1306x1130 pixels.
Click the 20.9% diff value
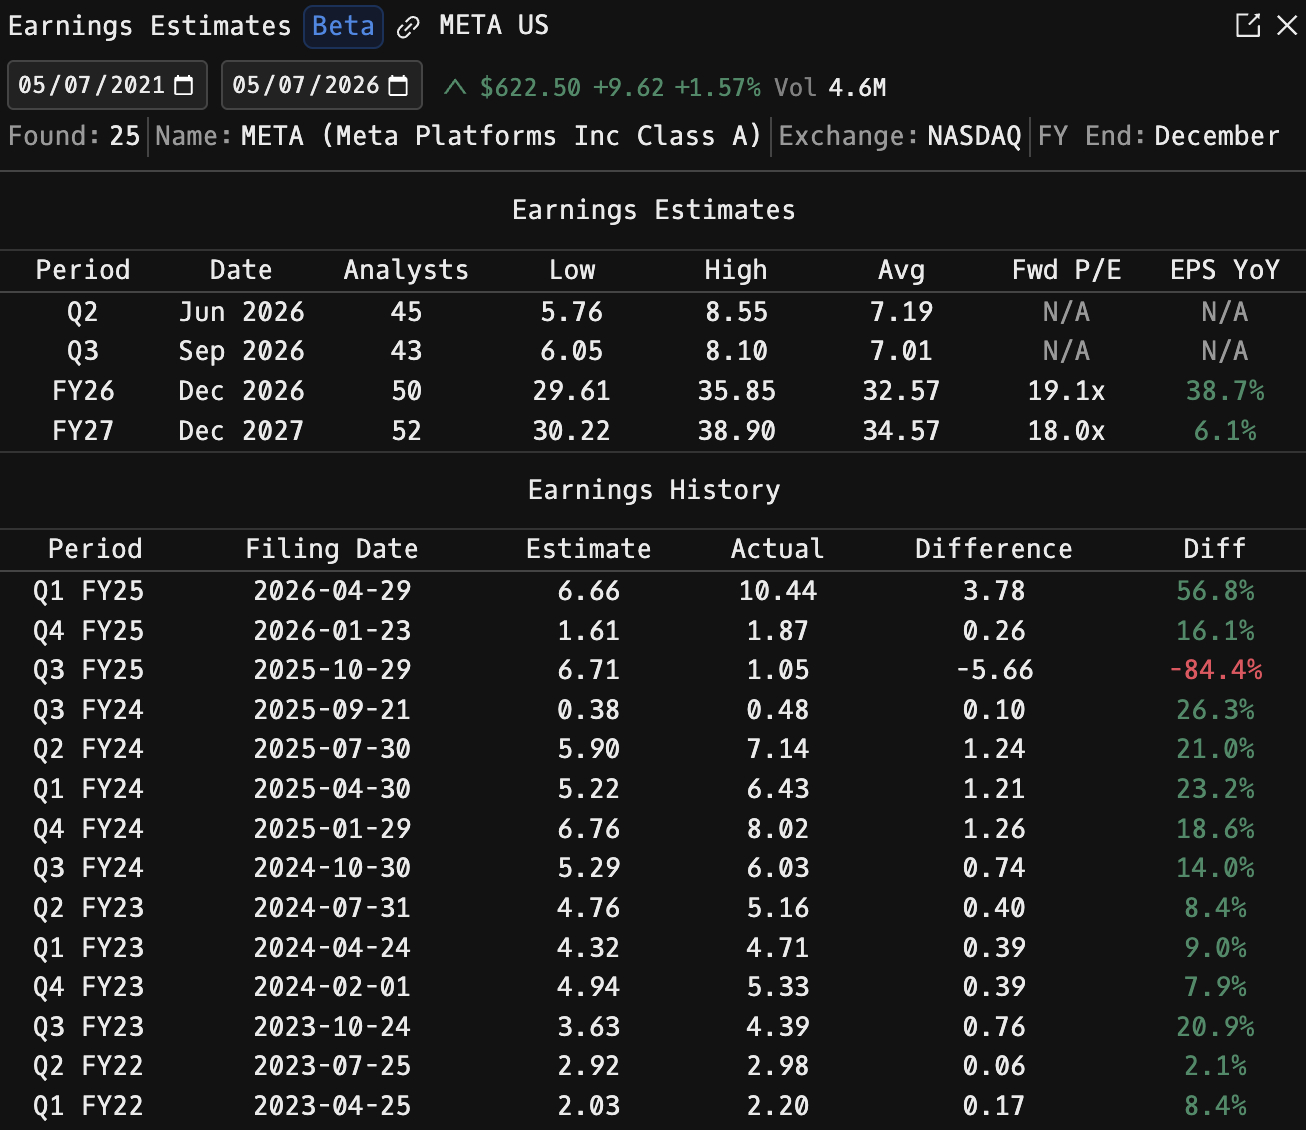[1215, 1027]
